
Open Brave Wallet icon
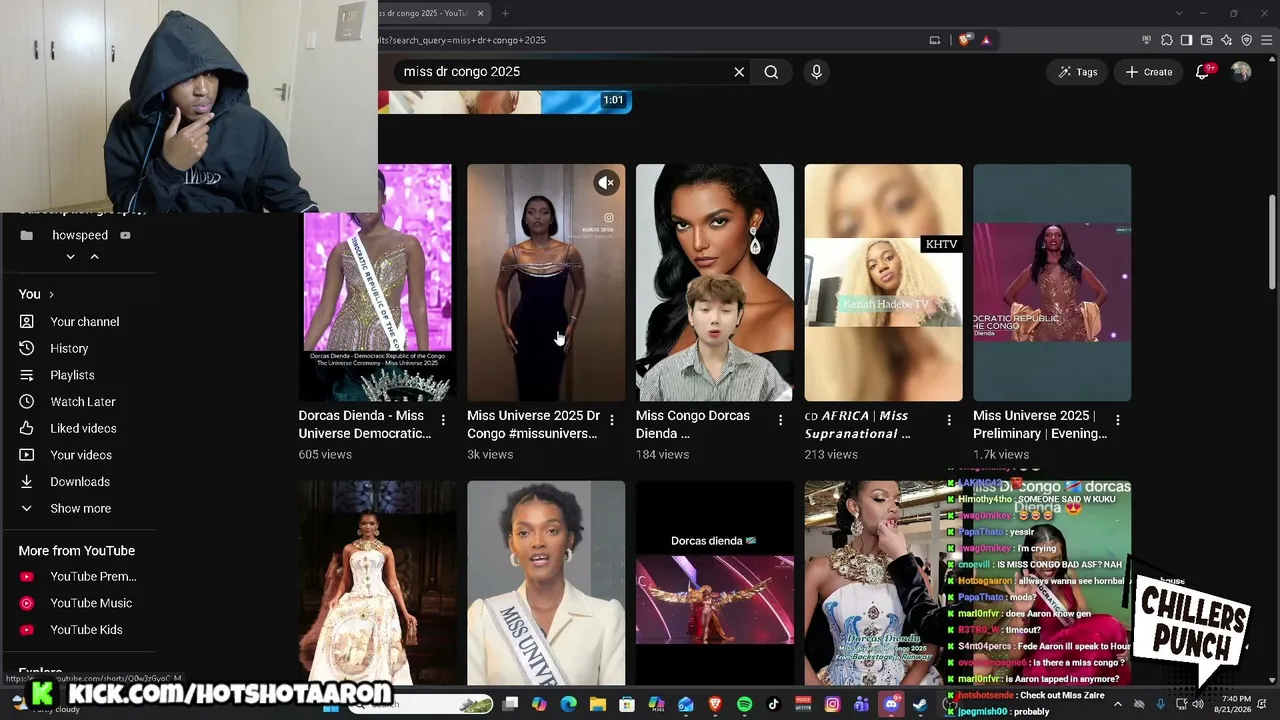tap(1206, 40)
